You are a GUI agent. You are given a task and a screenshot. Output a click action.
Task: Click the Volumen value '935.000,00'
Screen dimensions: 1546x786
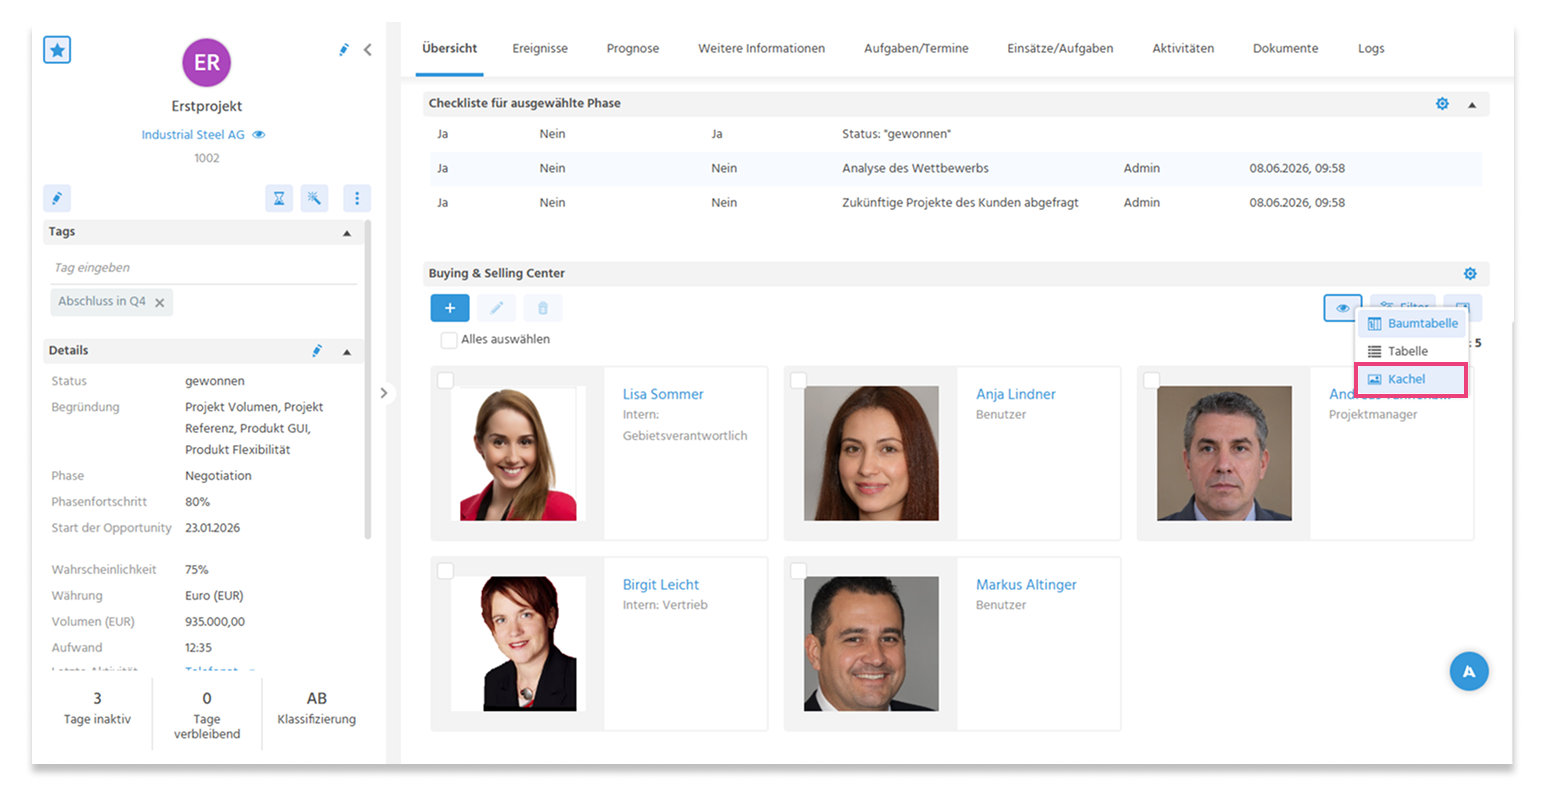215,622
